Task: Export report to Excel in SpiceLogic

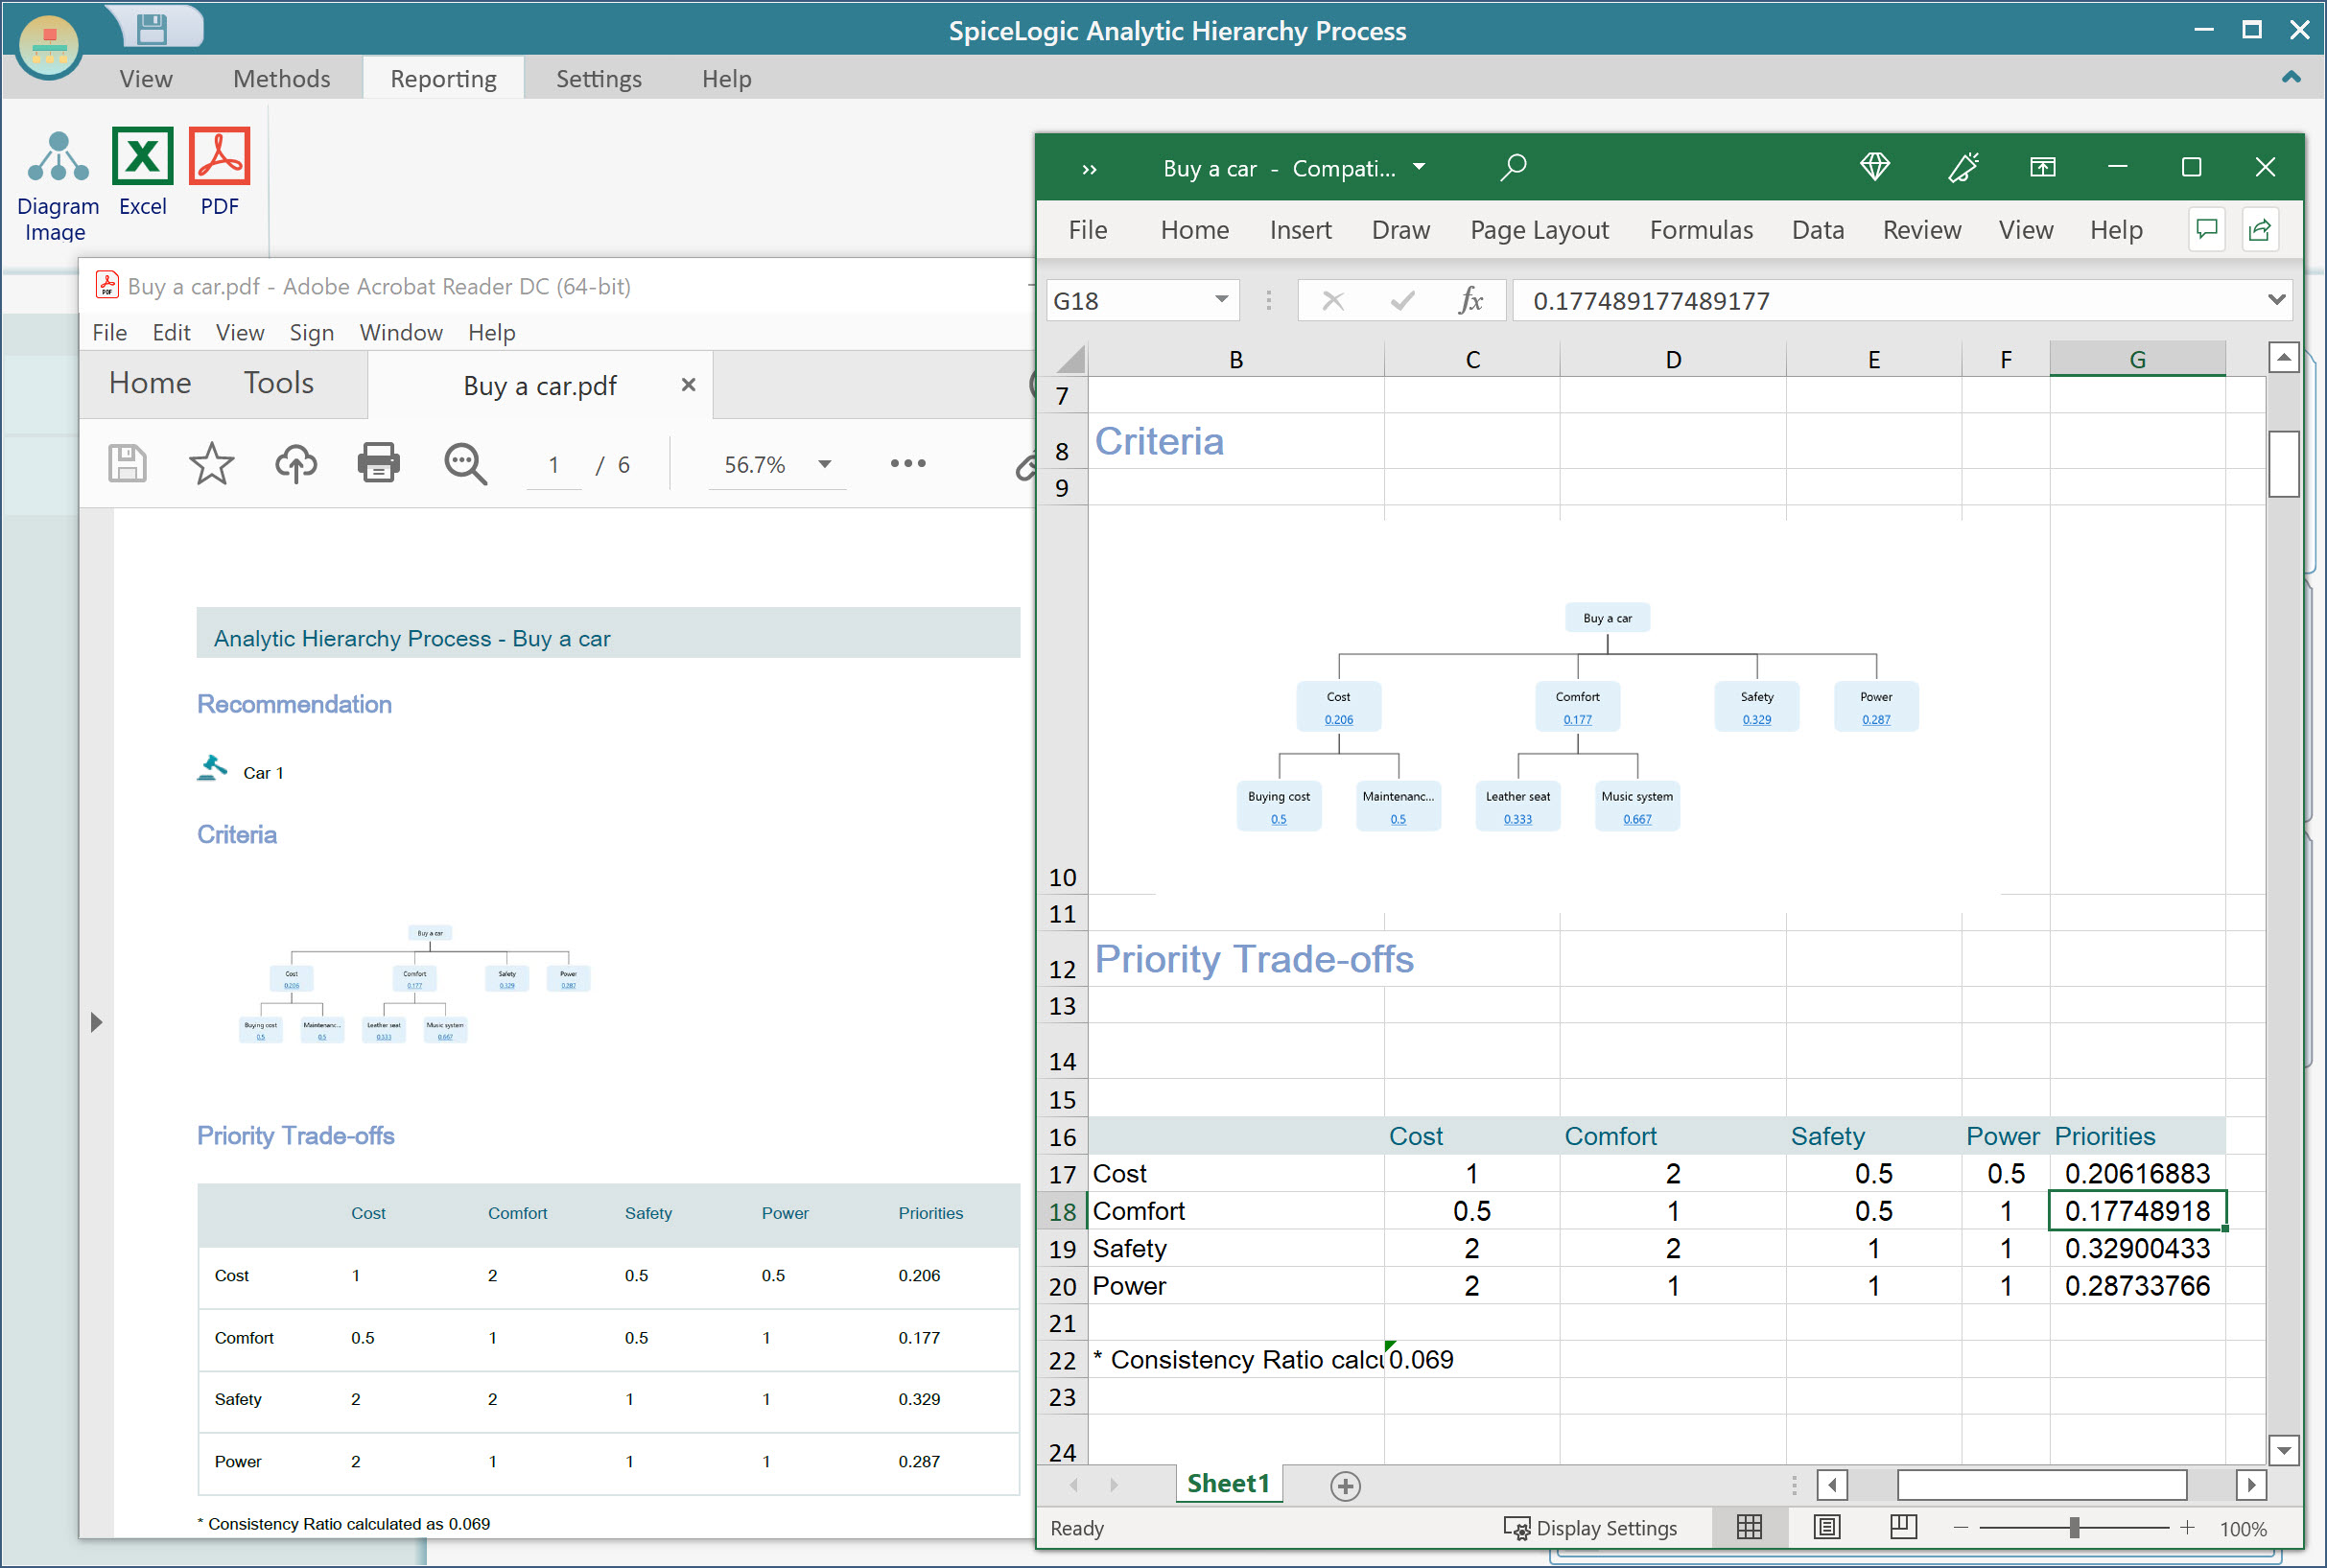Action: [142, 172]
